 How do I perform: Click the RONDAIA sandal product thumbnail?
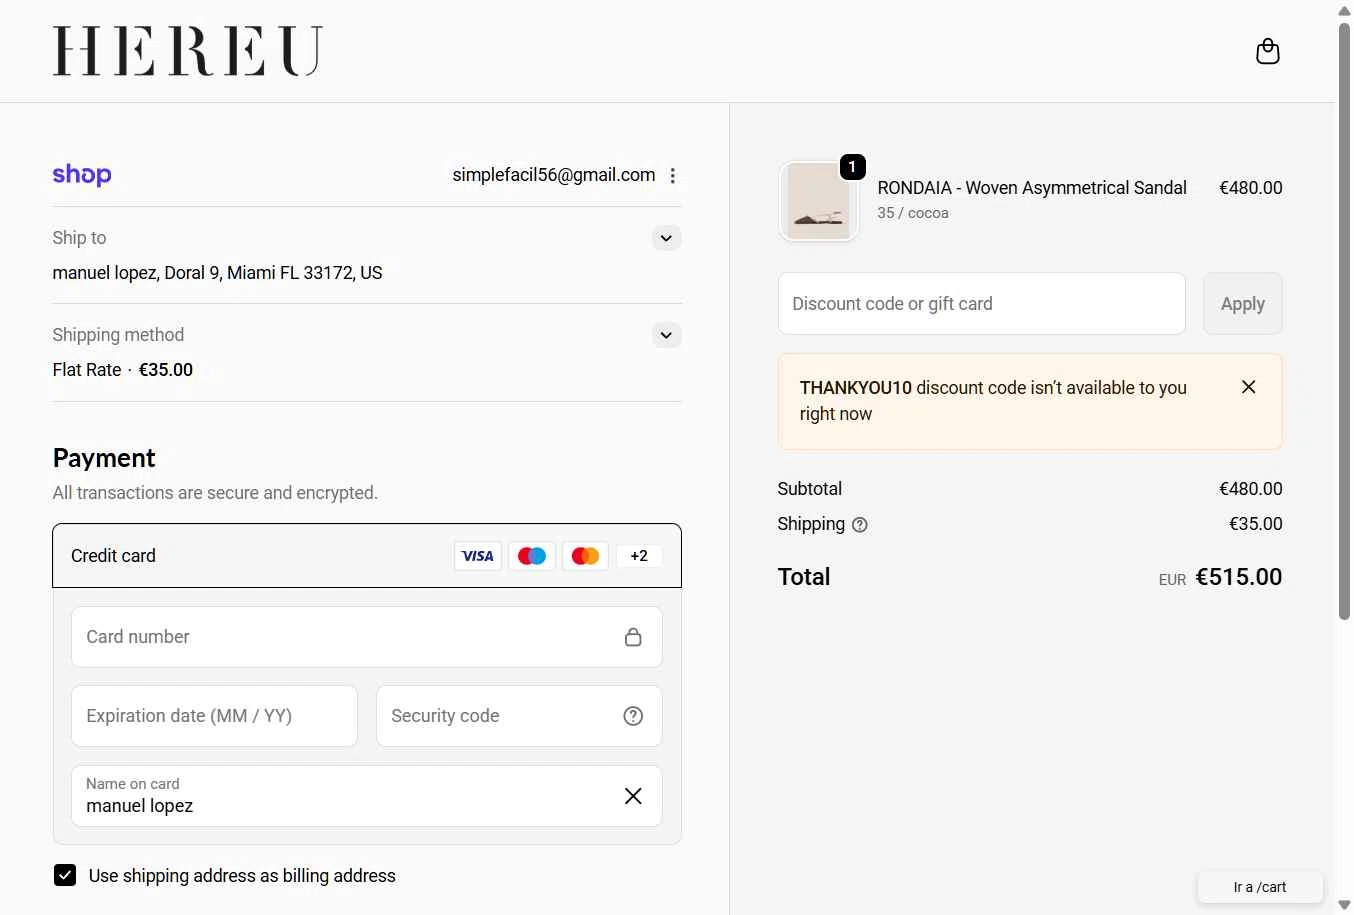[x=818, y=202]
